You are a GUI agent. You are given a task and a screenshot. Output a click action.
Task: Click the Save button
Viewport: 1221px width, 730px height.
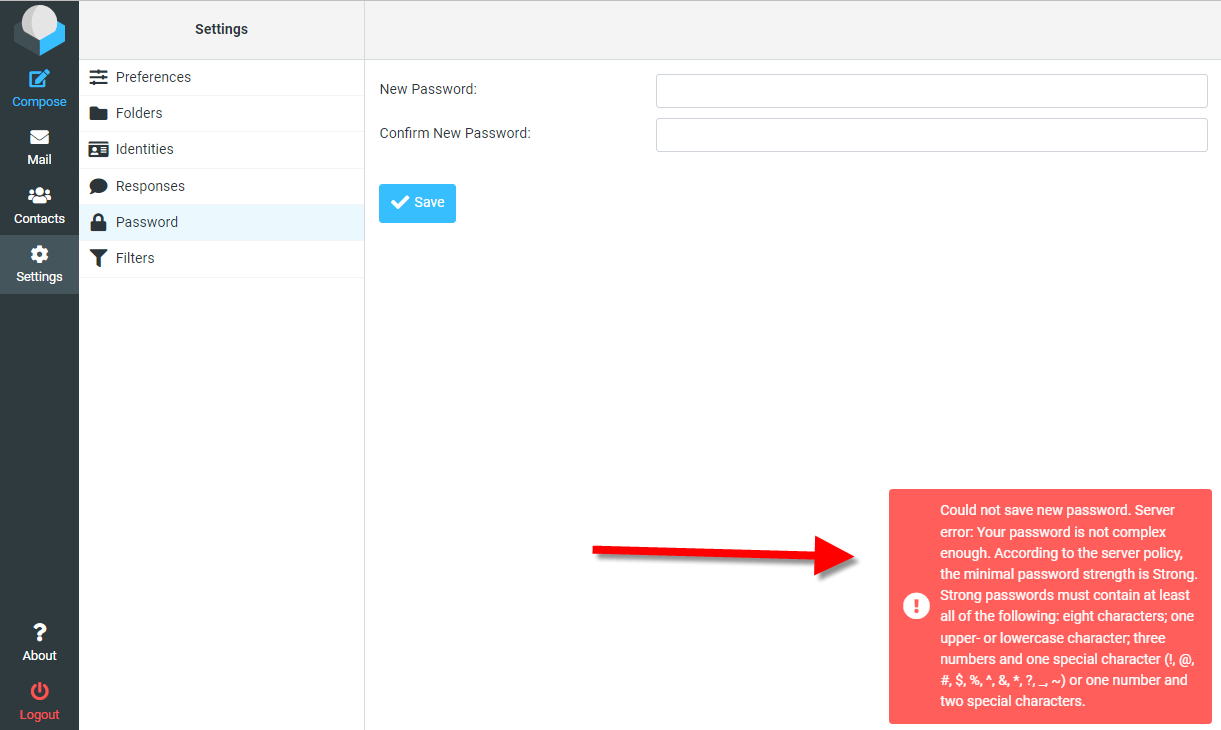coord(417,203)
